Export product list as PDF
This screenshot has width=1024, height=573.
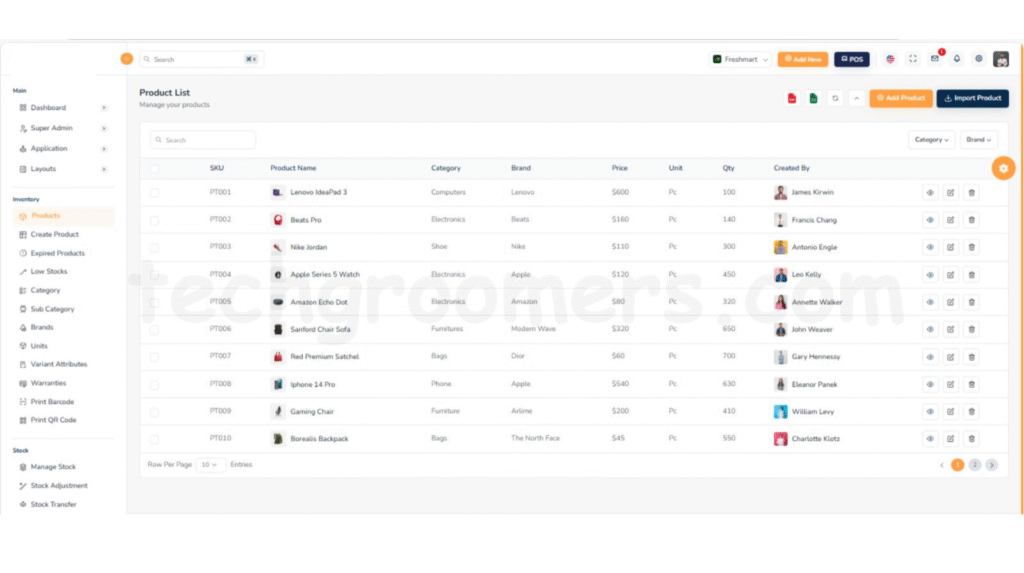click(792, 99)
